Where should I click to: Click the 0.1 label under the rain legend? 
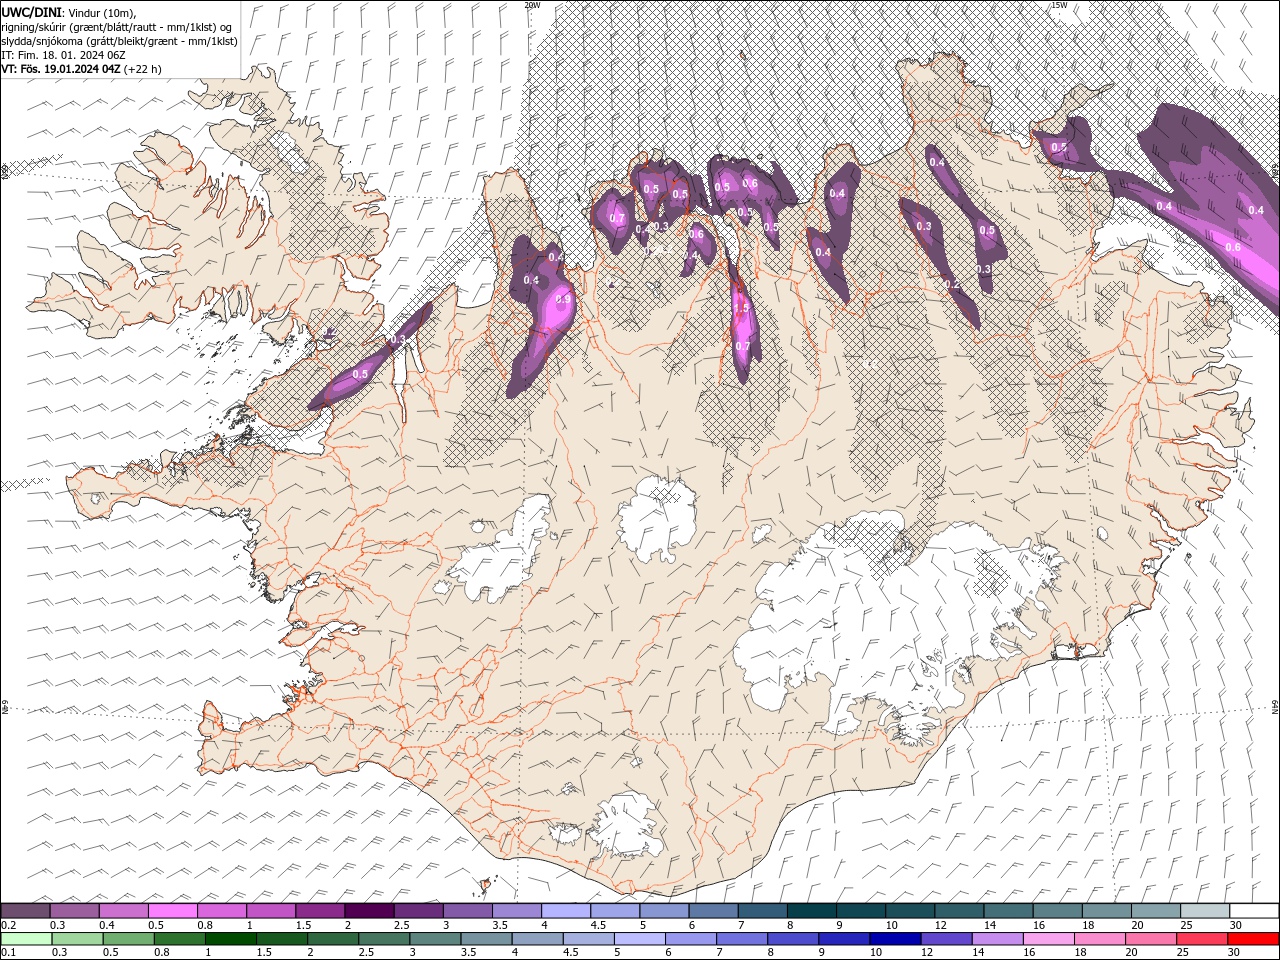click(x=8, y=953)
